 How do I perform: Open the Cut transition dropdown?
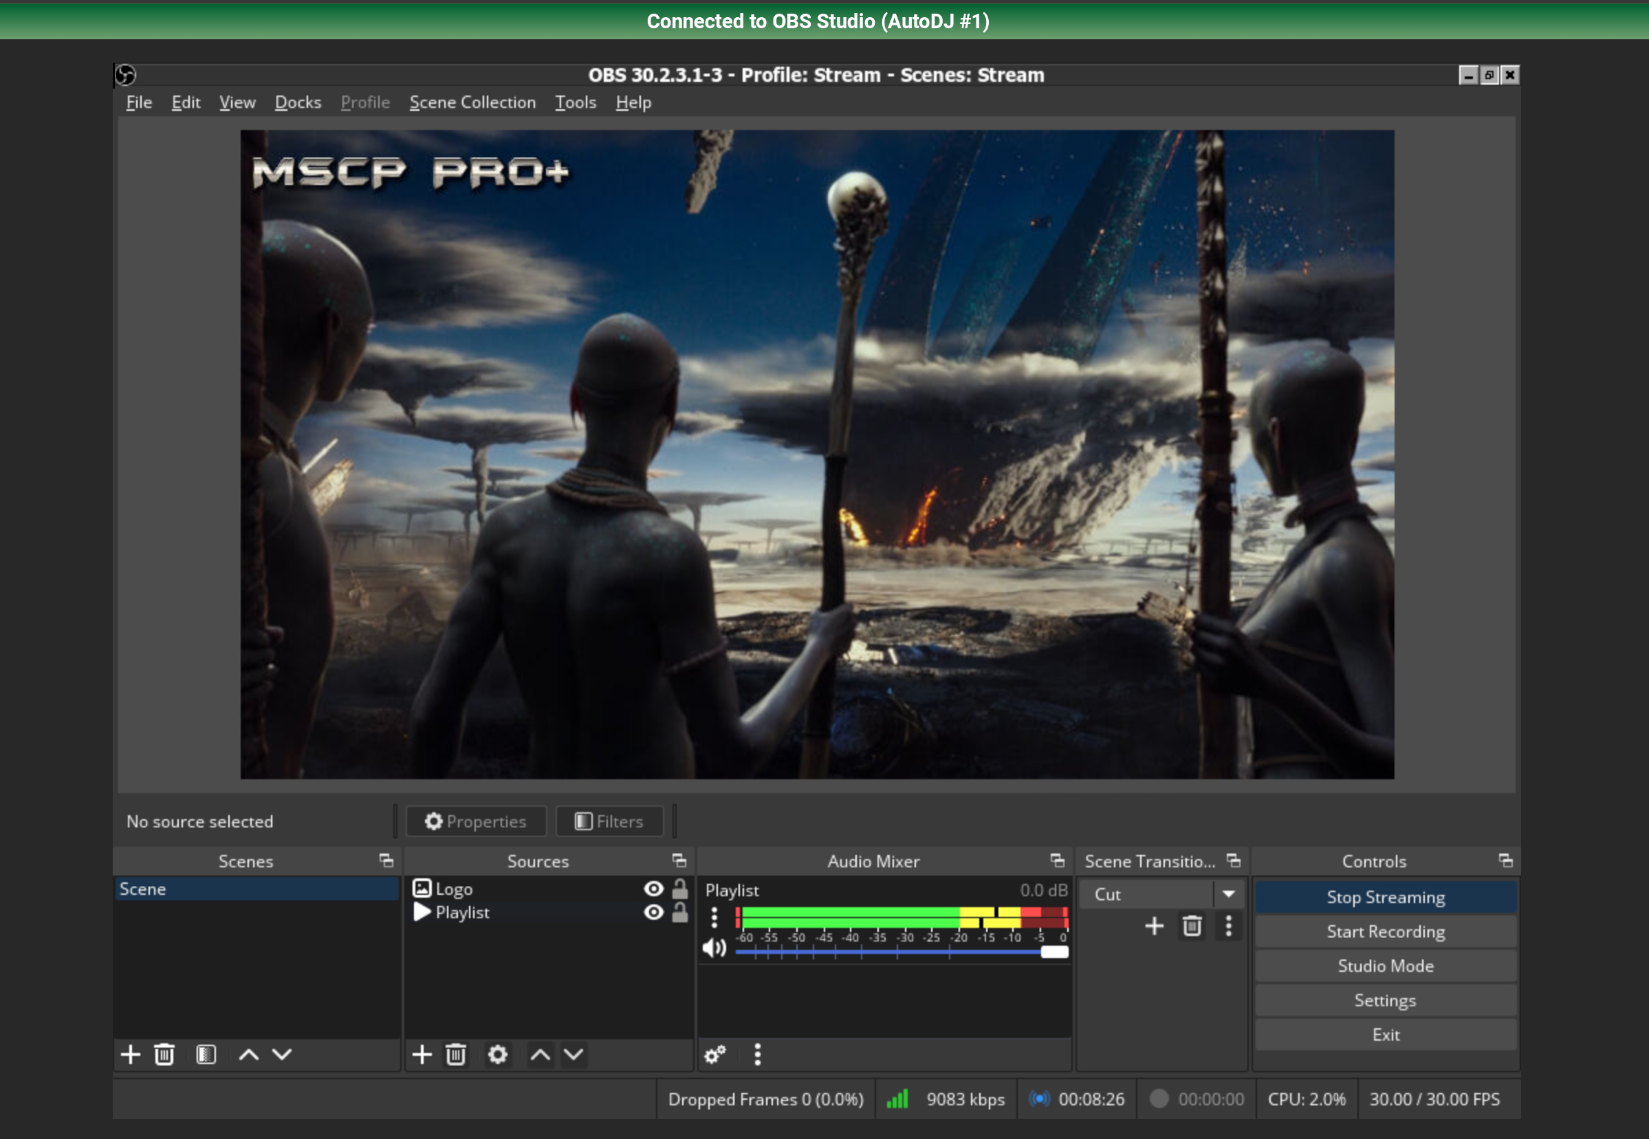pyautogui.click(x=1229, y=894)
